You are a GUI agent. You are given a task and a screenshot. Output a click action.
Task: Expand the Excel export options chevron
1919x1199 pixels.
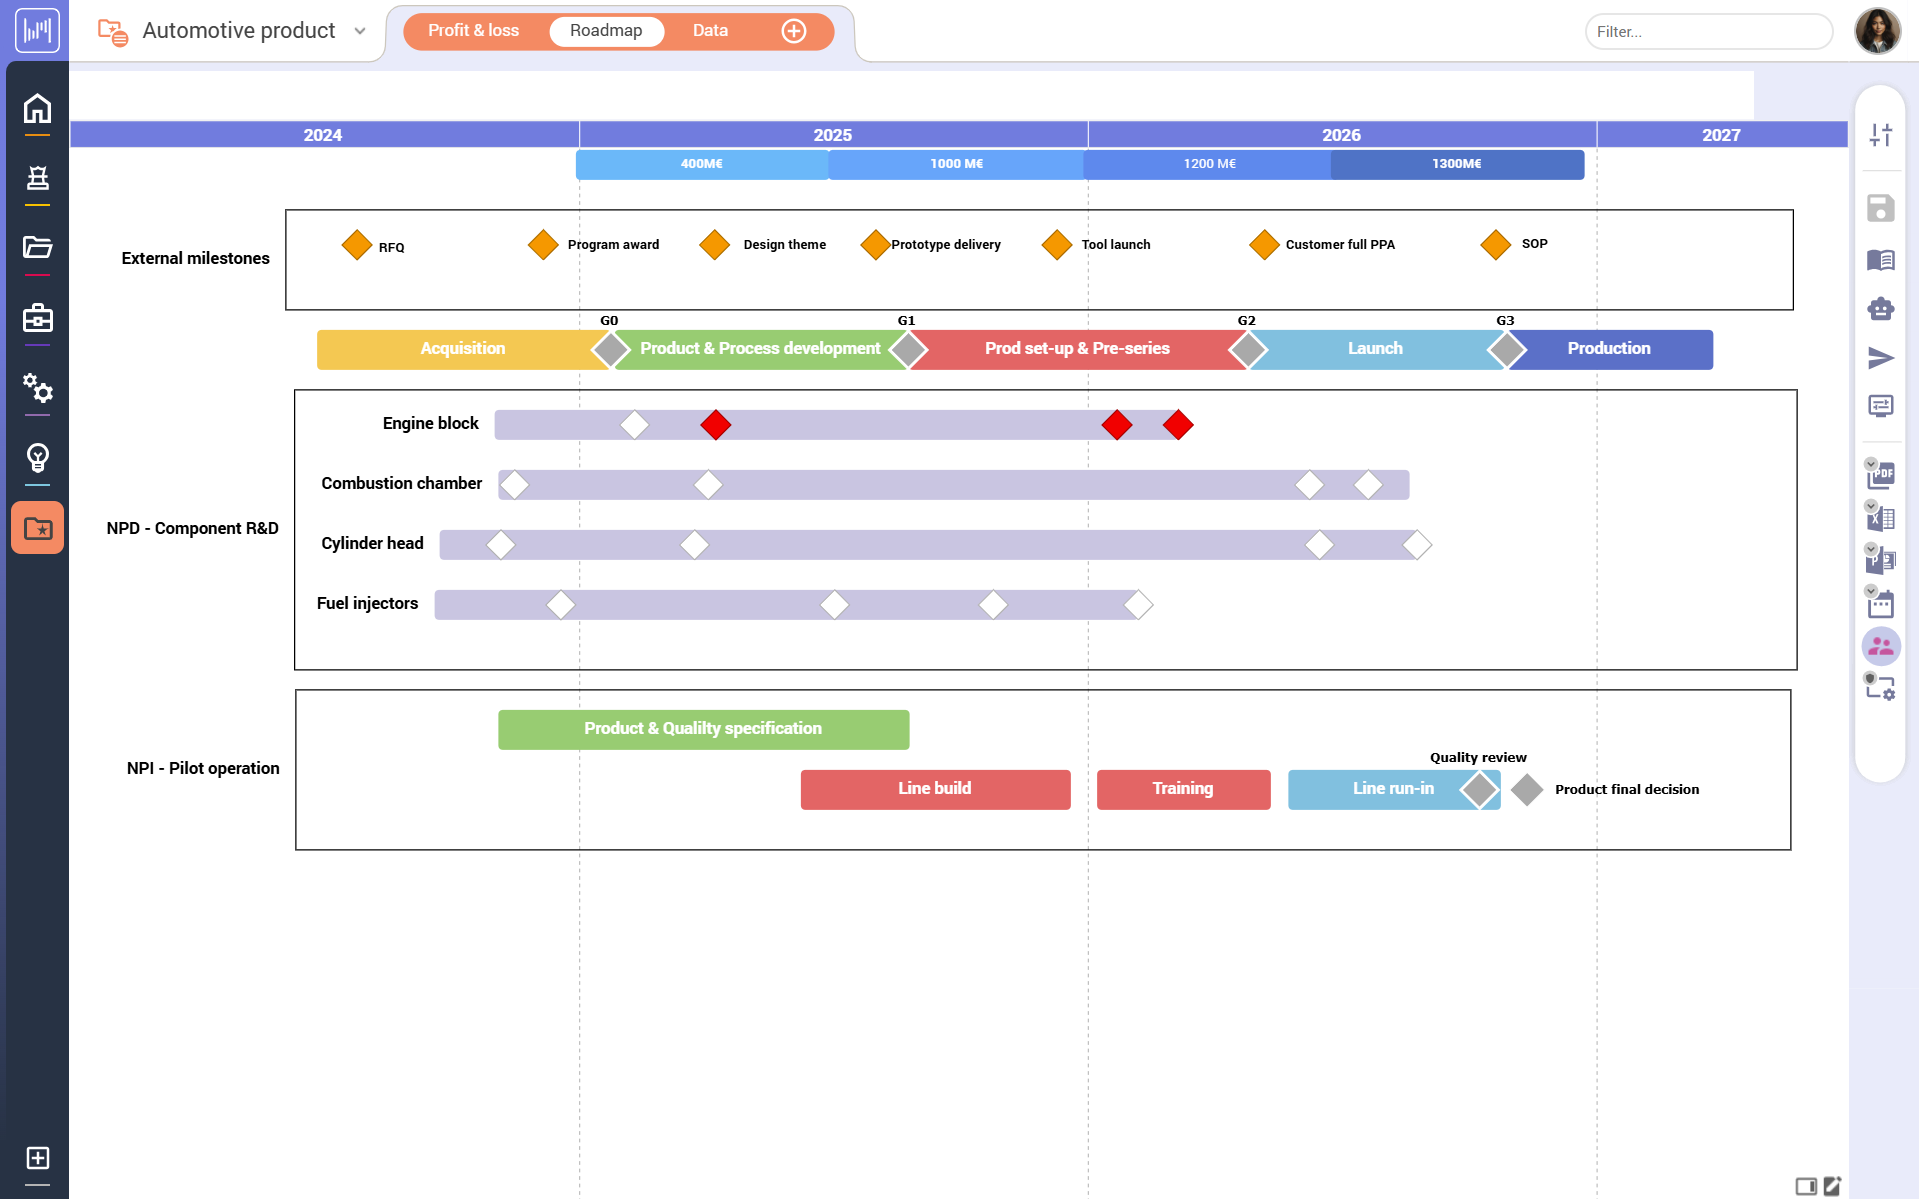(1871, 506)
